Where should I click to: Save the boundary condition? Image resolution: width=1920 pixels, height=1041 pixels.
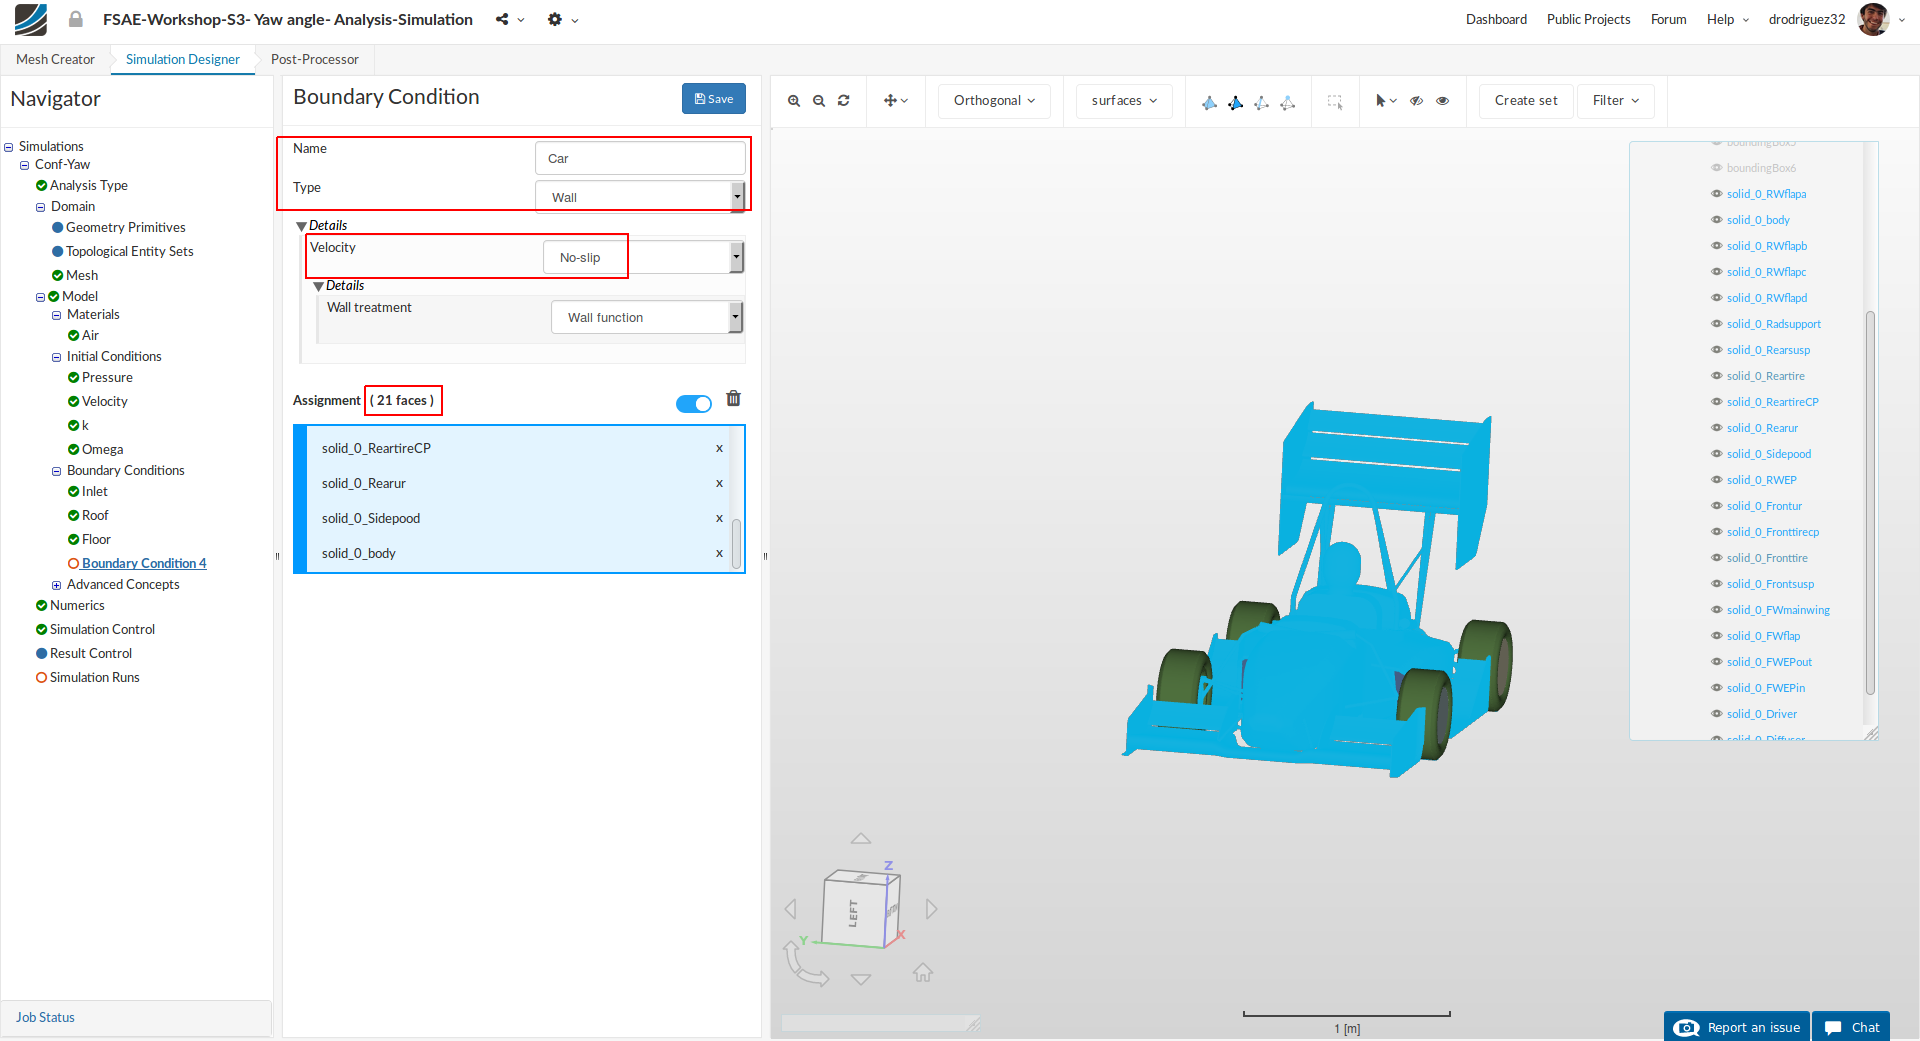(x=714, y=98)
